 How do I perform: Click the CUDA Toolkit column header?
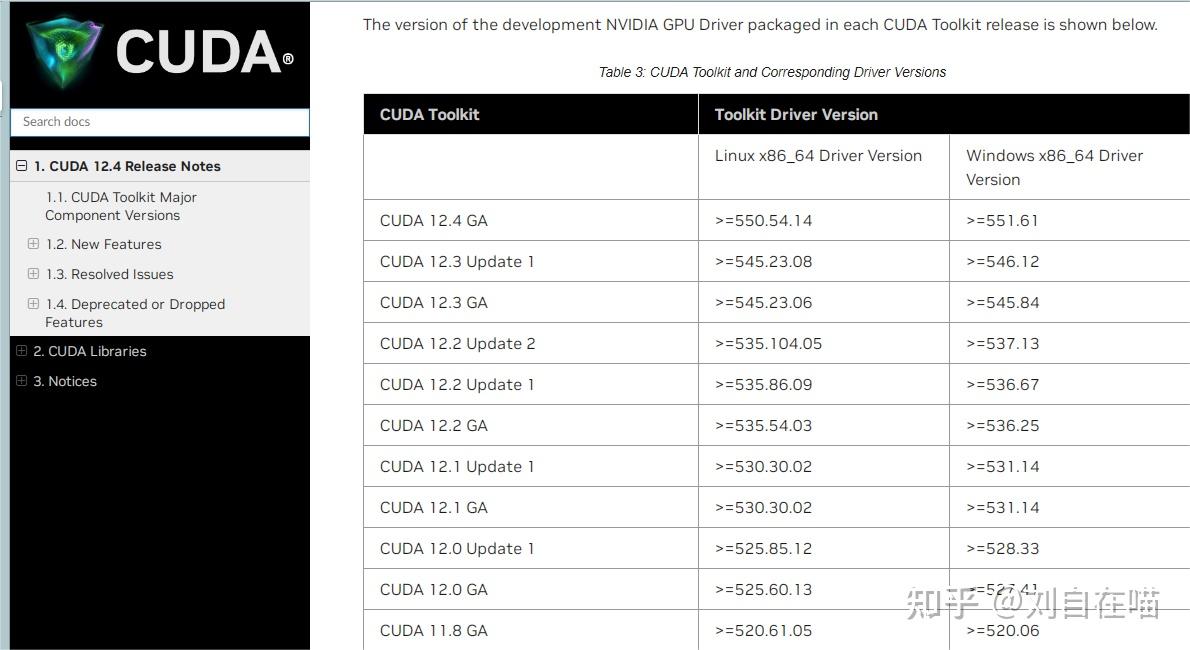pyautogui.click(x=429, y=114)
